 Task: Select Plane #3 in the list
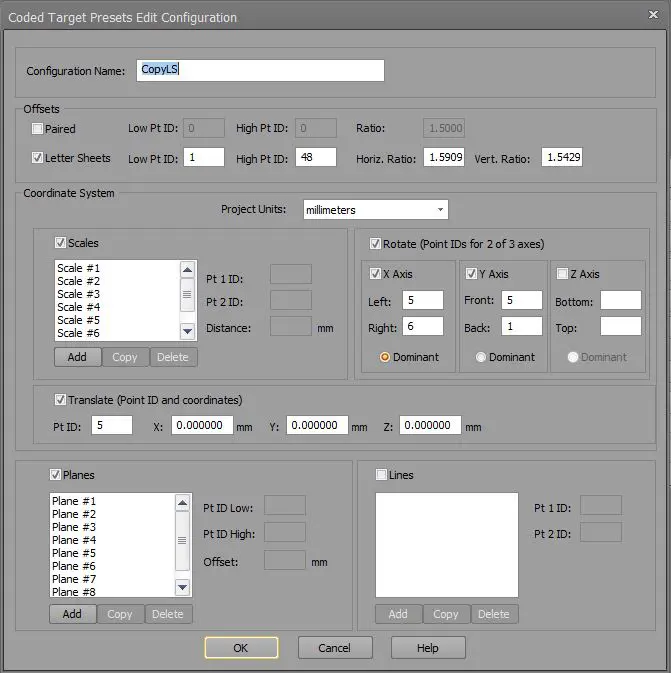74,527
